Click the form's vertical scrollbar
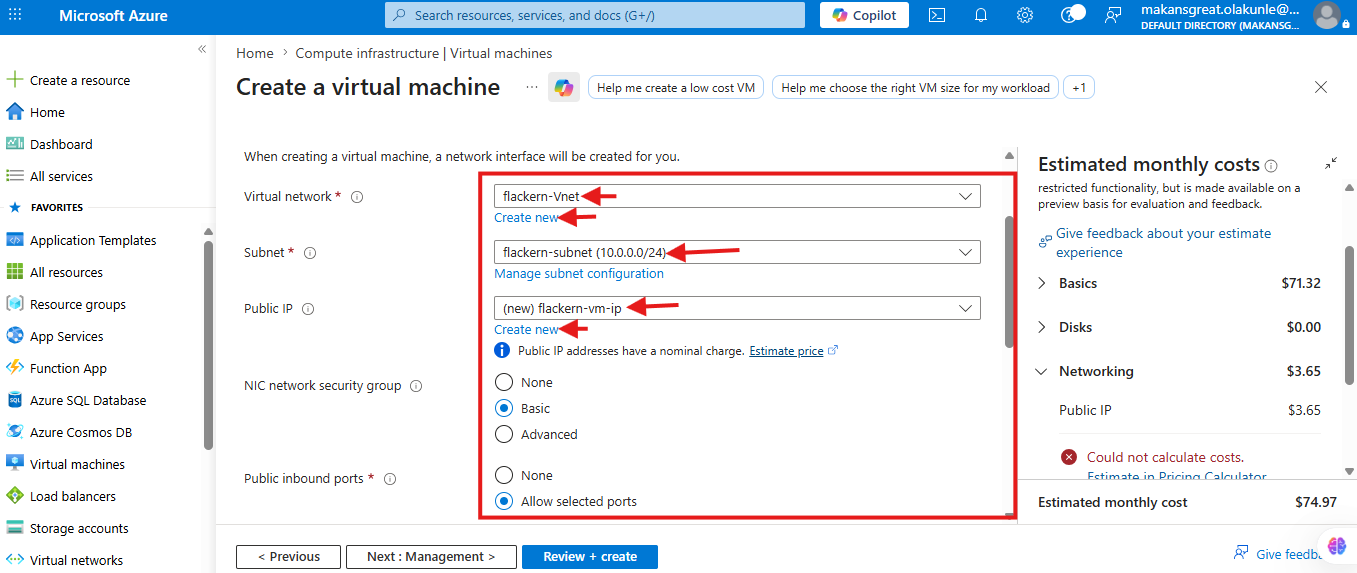The height and width of the screenshot is (573, 1357). (x=1009, y=282)
